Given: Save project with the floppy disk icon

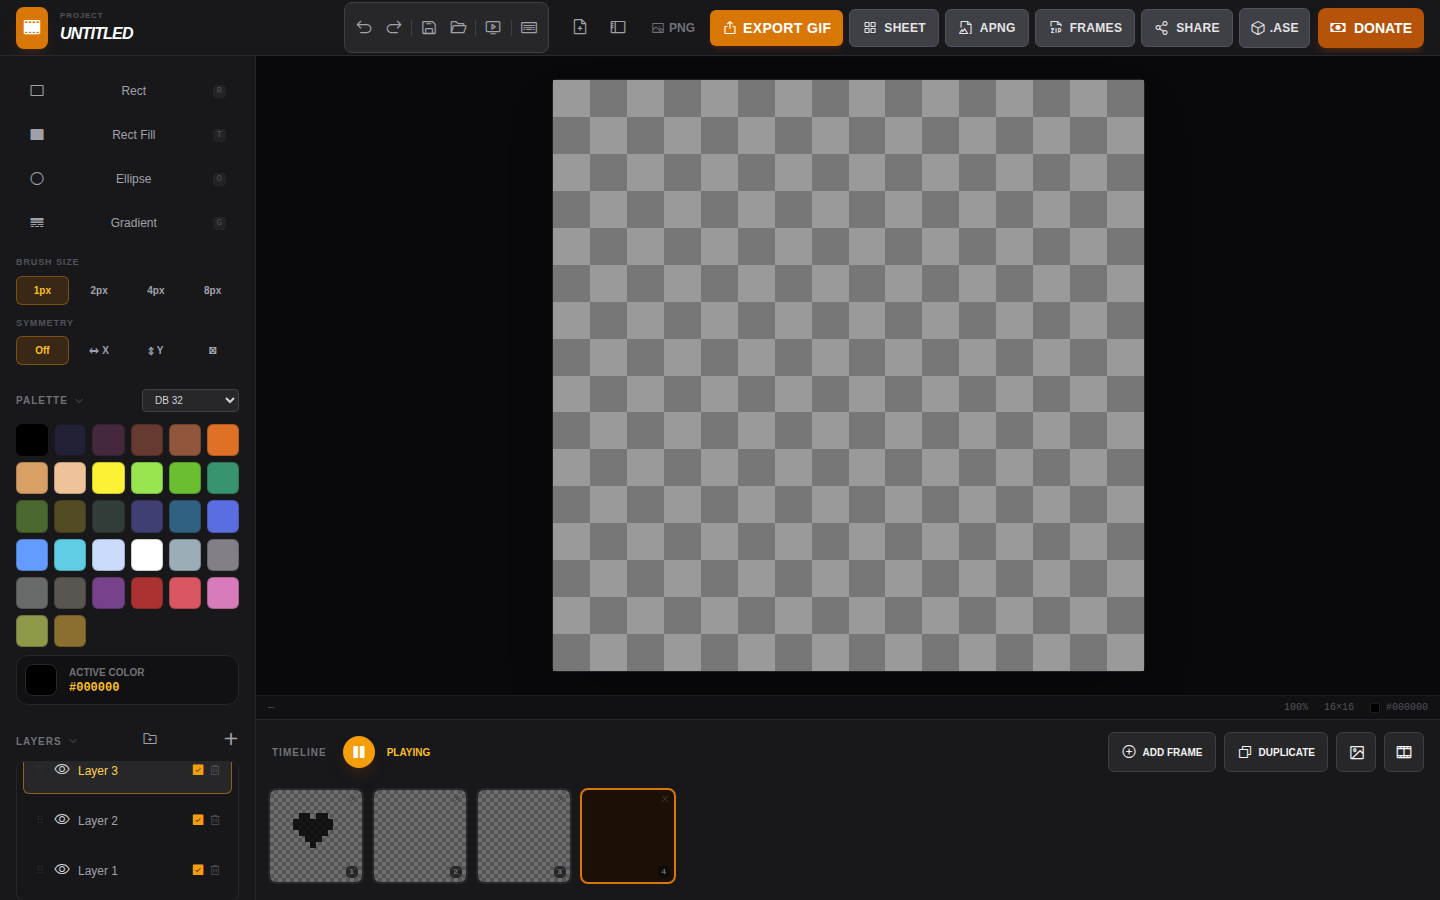Looking at the screenshot, I should pos(429,28).
